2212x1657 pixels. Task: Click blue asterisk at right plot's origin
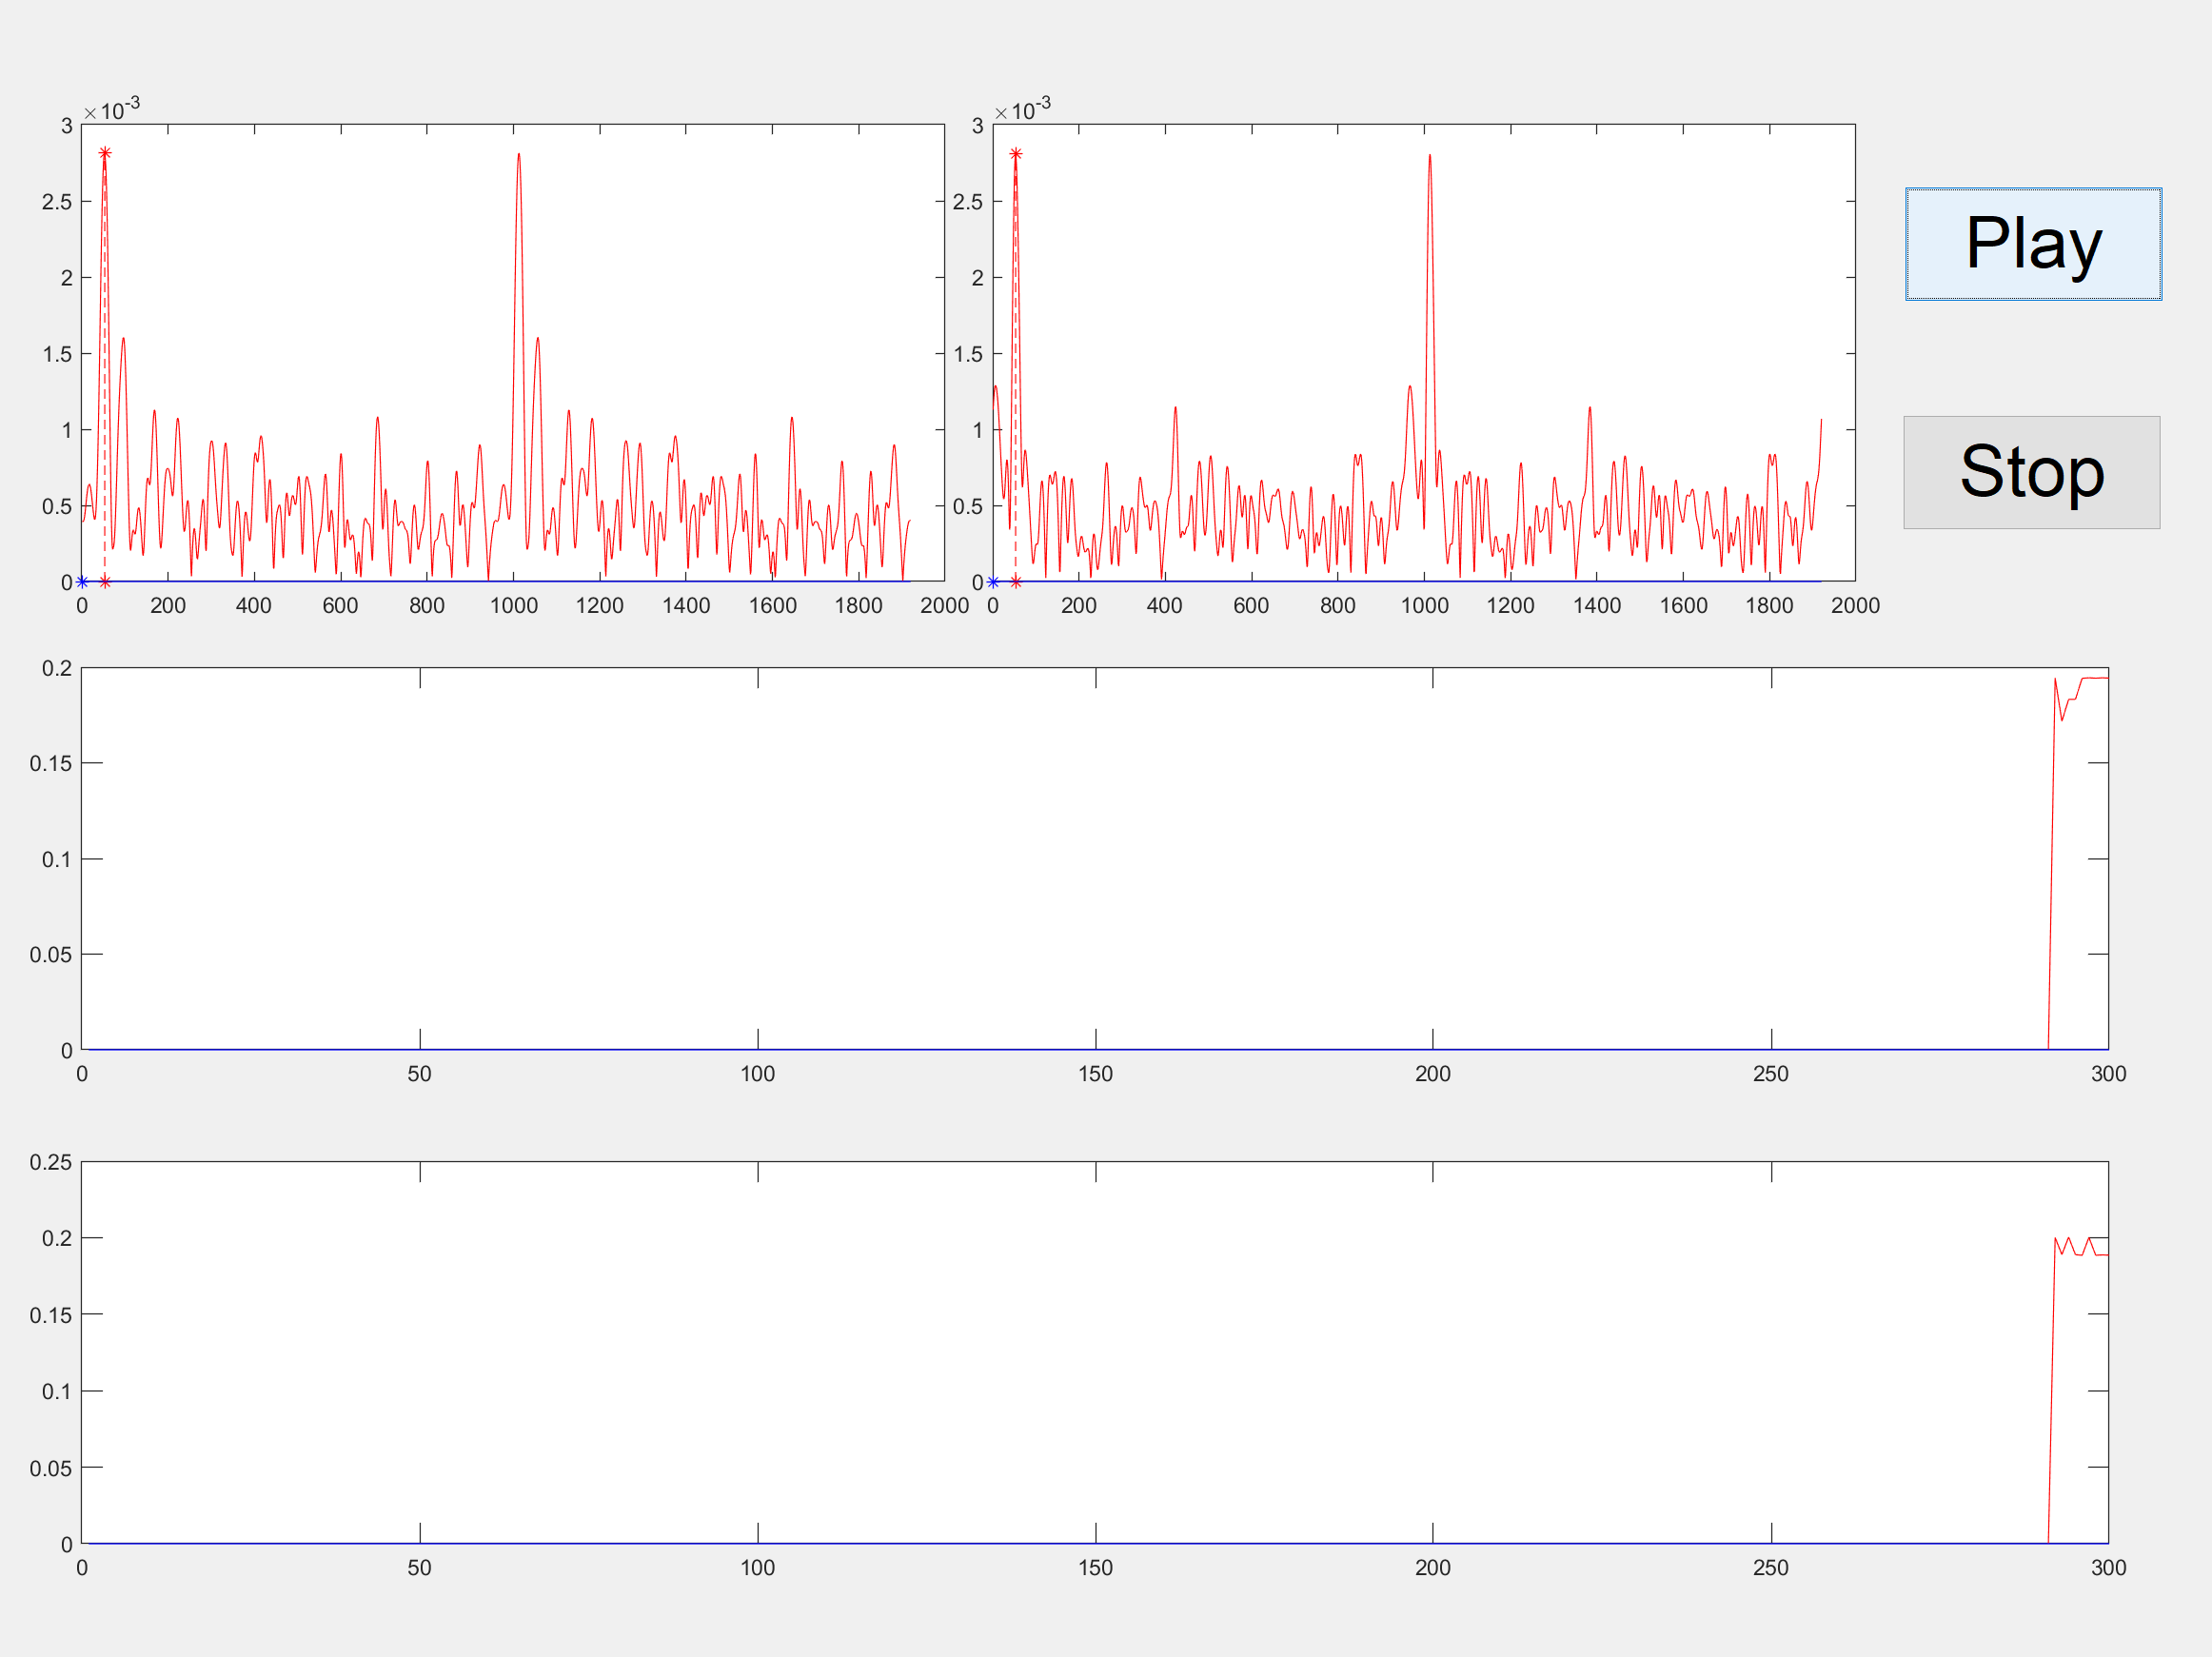click(993, 582)
